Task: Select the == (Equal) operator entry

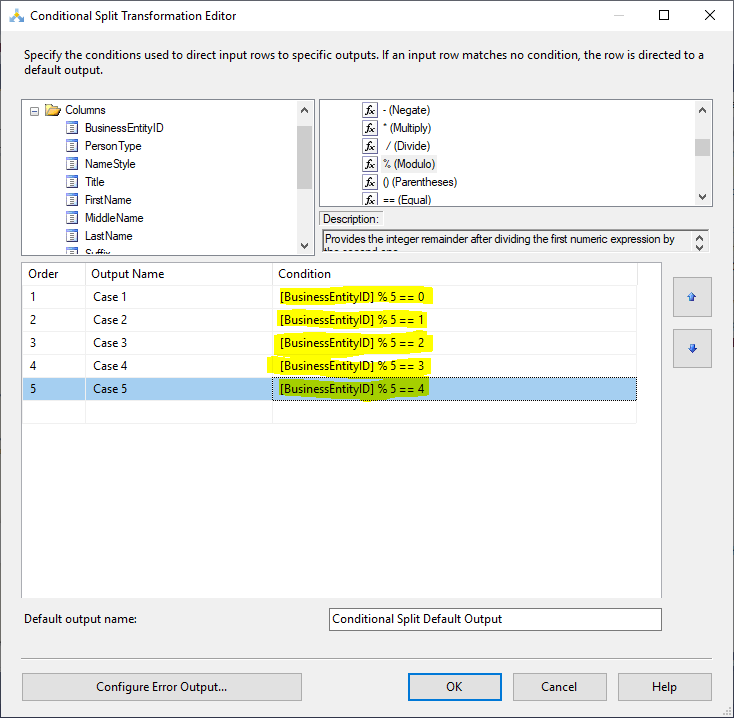Action: pos(407,200)
